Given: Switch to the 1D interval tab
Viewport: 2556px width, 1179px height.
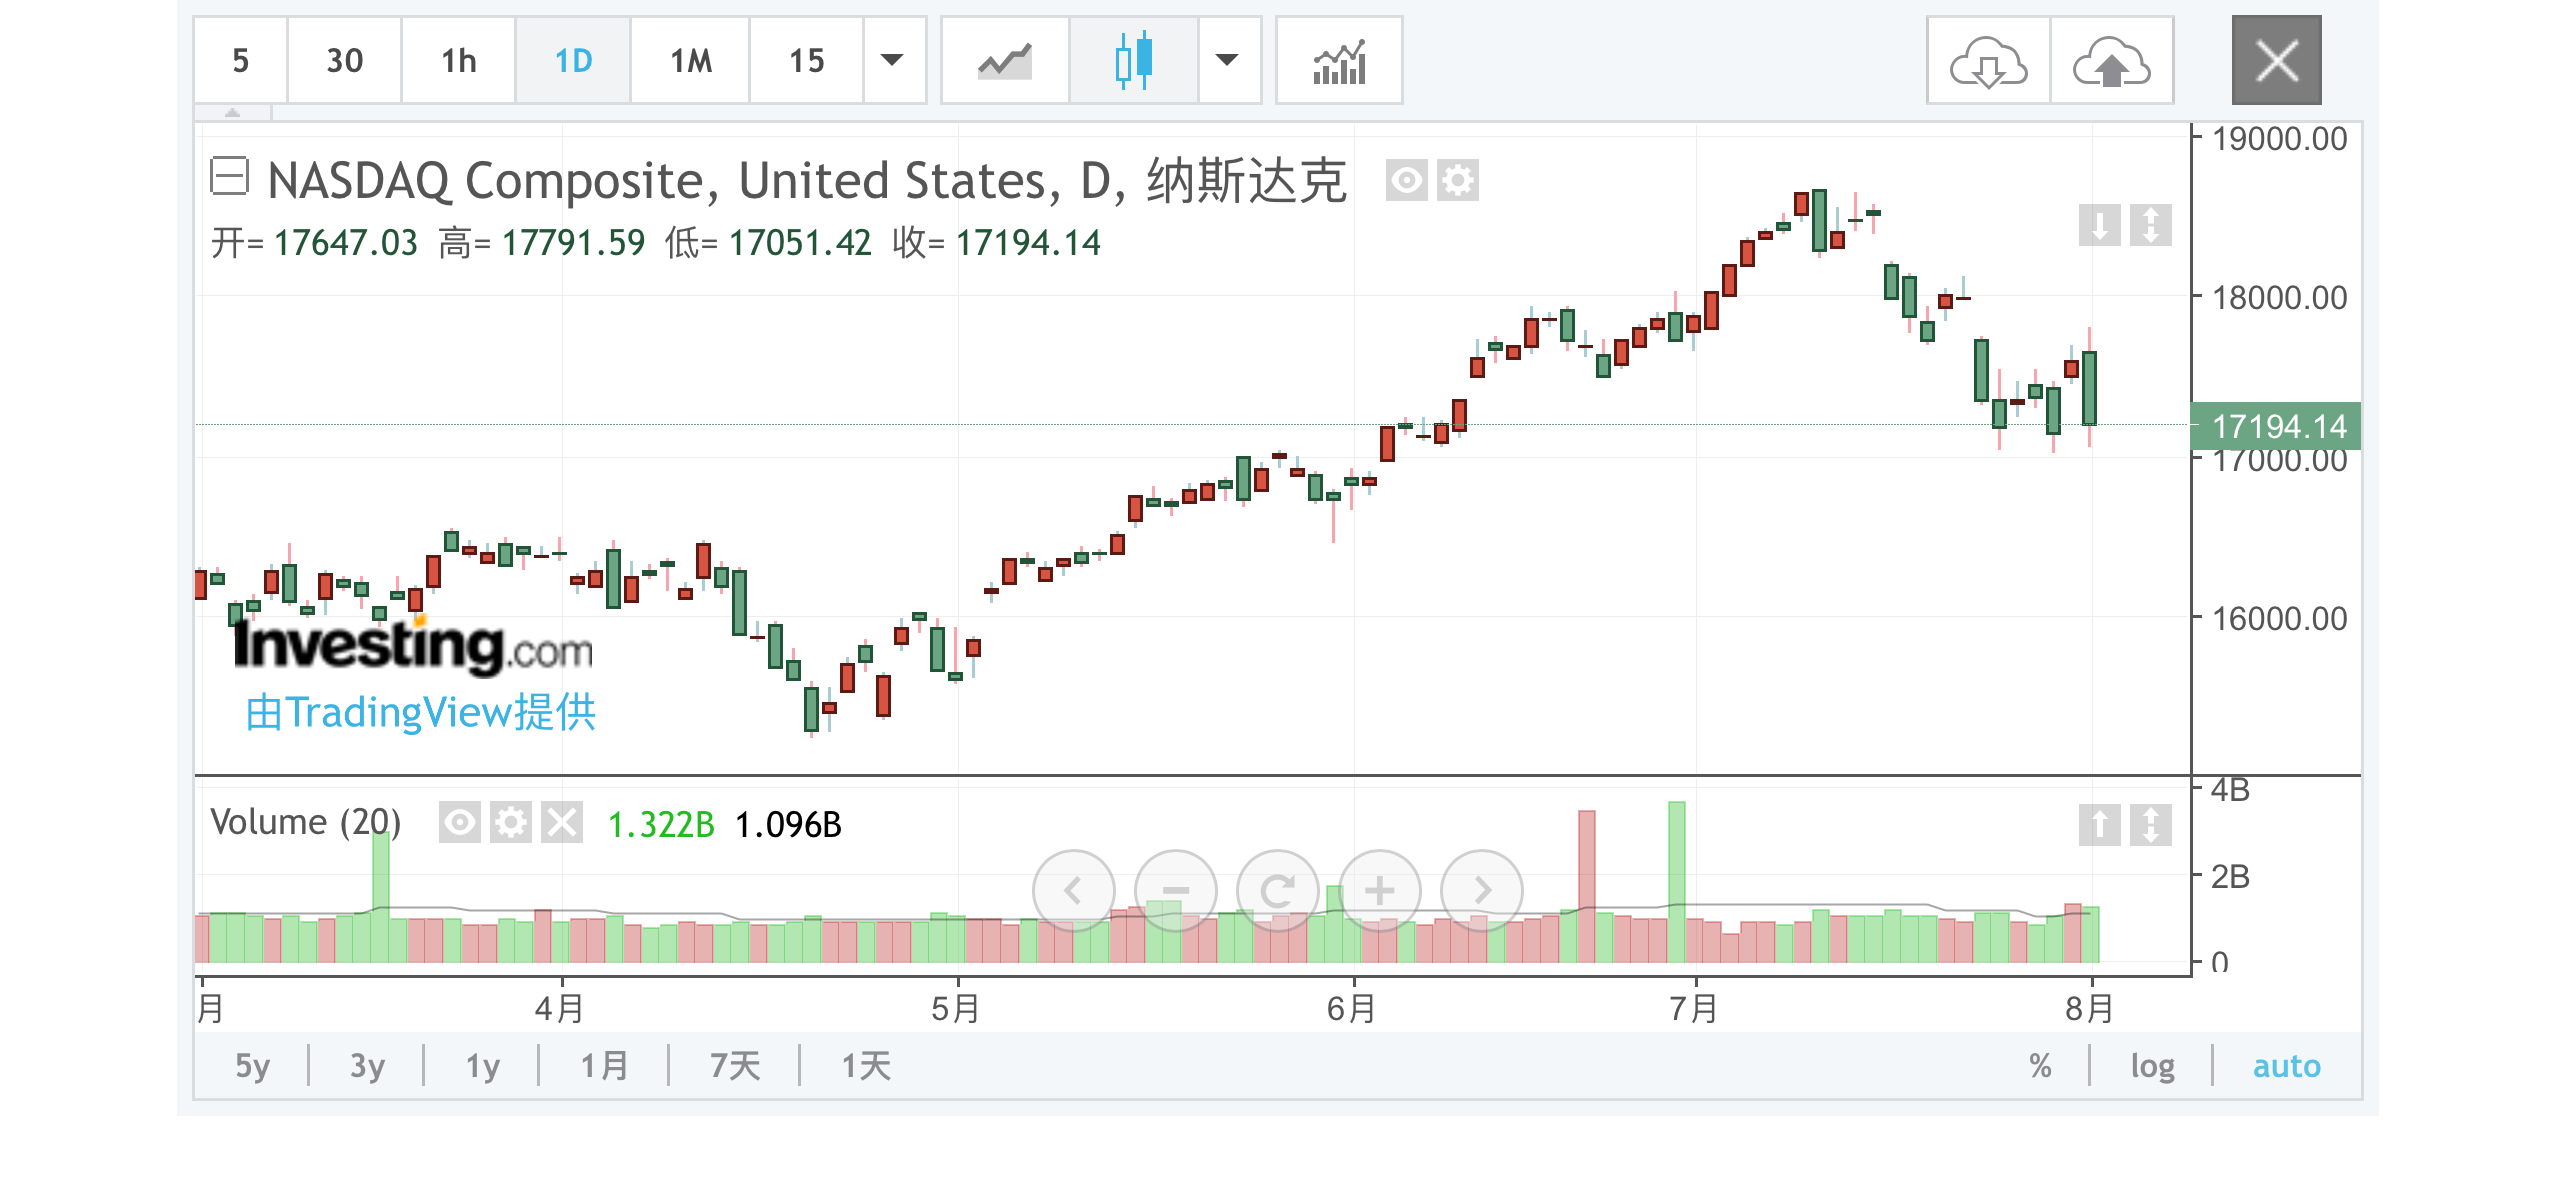Looking at the screenshot, I should pos(573,61).
